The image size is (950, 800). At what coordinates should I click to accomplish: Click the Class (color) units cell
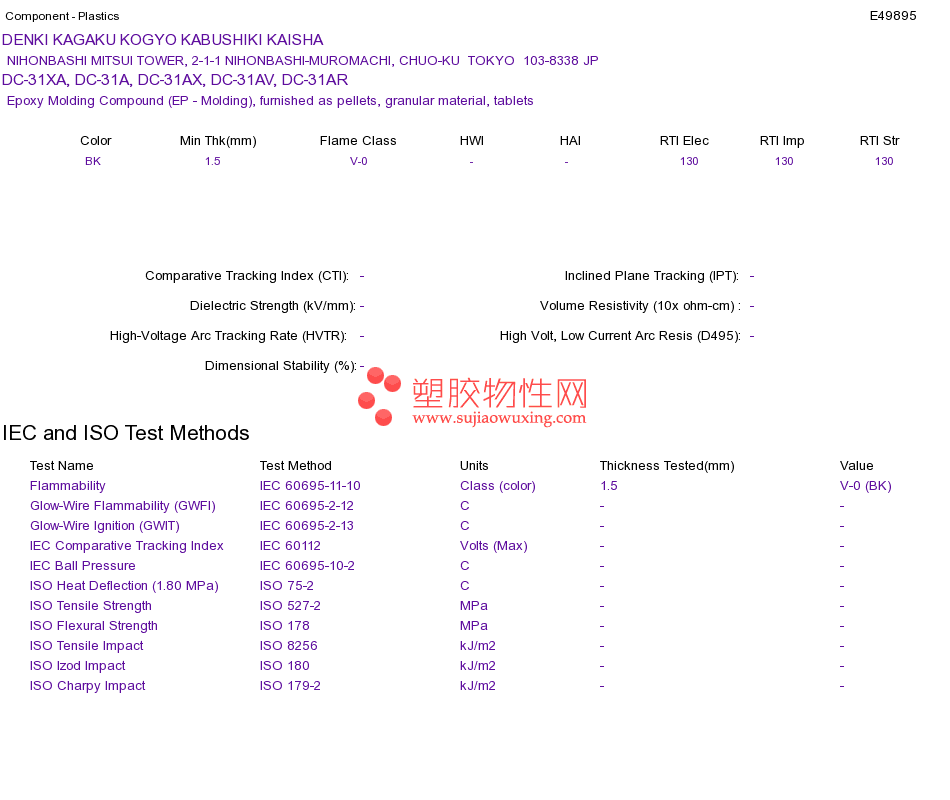click(x=498, y=485)
